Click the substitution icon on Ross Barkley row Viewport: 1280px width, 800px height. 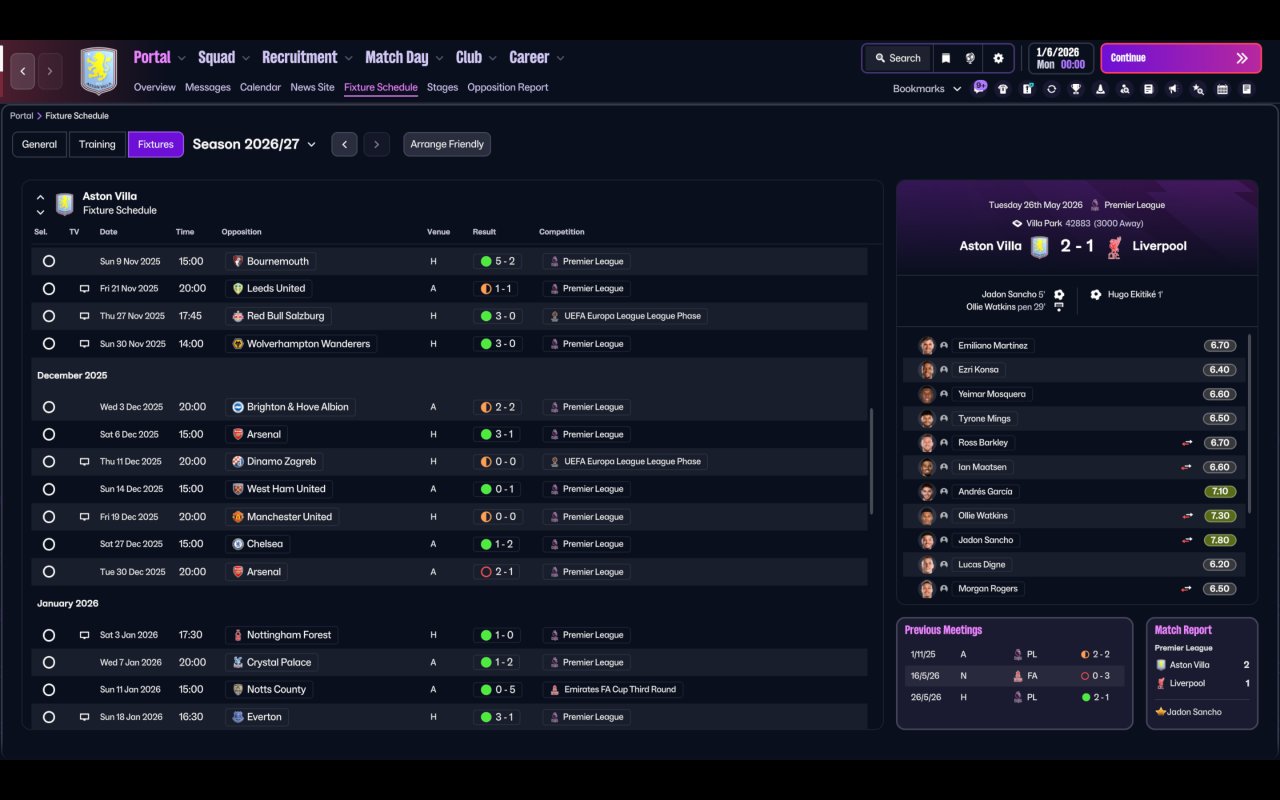click(1188, 443)
